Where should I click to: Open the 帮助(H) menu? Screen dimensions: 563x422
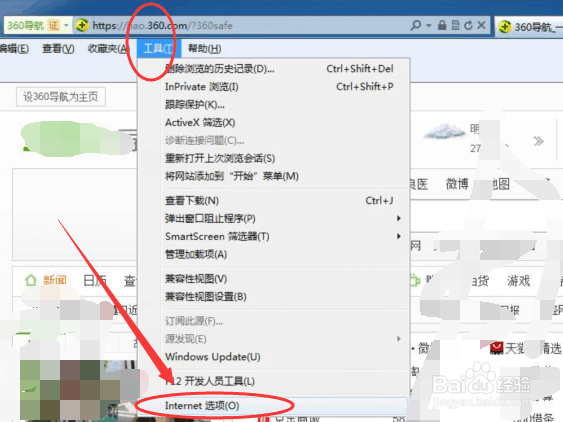pyautogui.click(x=205, y=48)
